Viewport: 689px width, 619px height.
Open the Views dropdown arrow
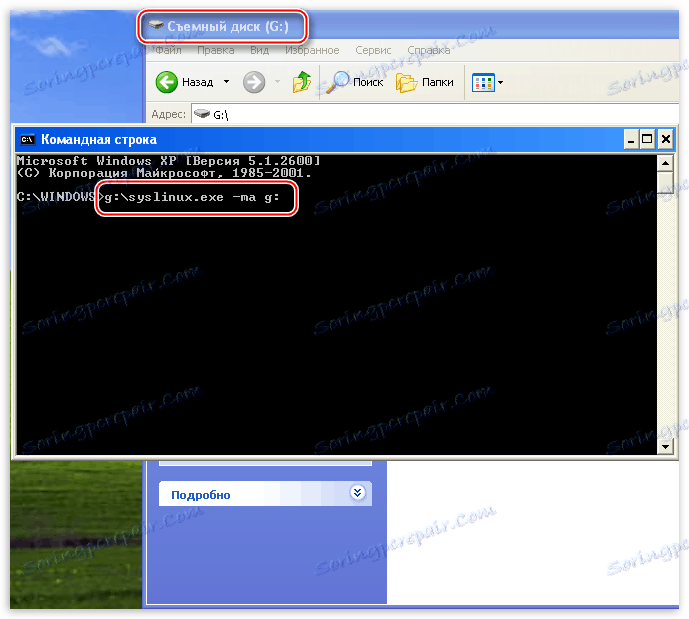500,83
